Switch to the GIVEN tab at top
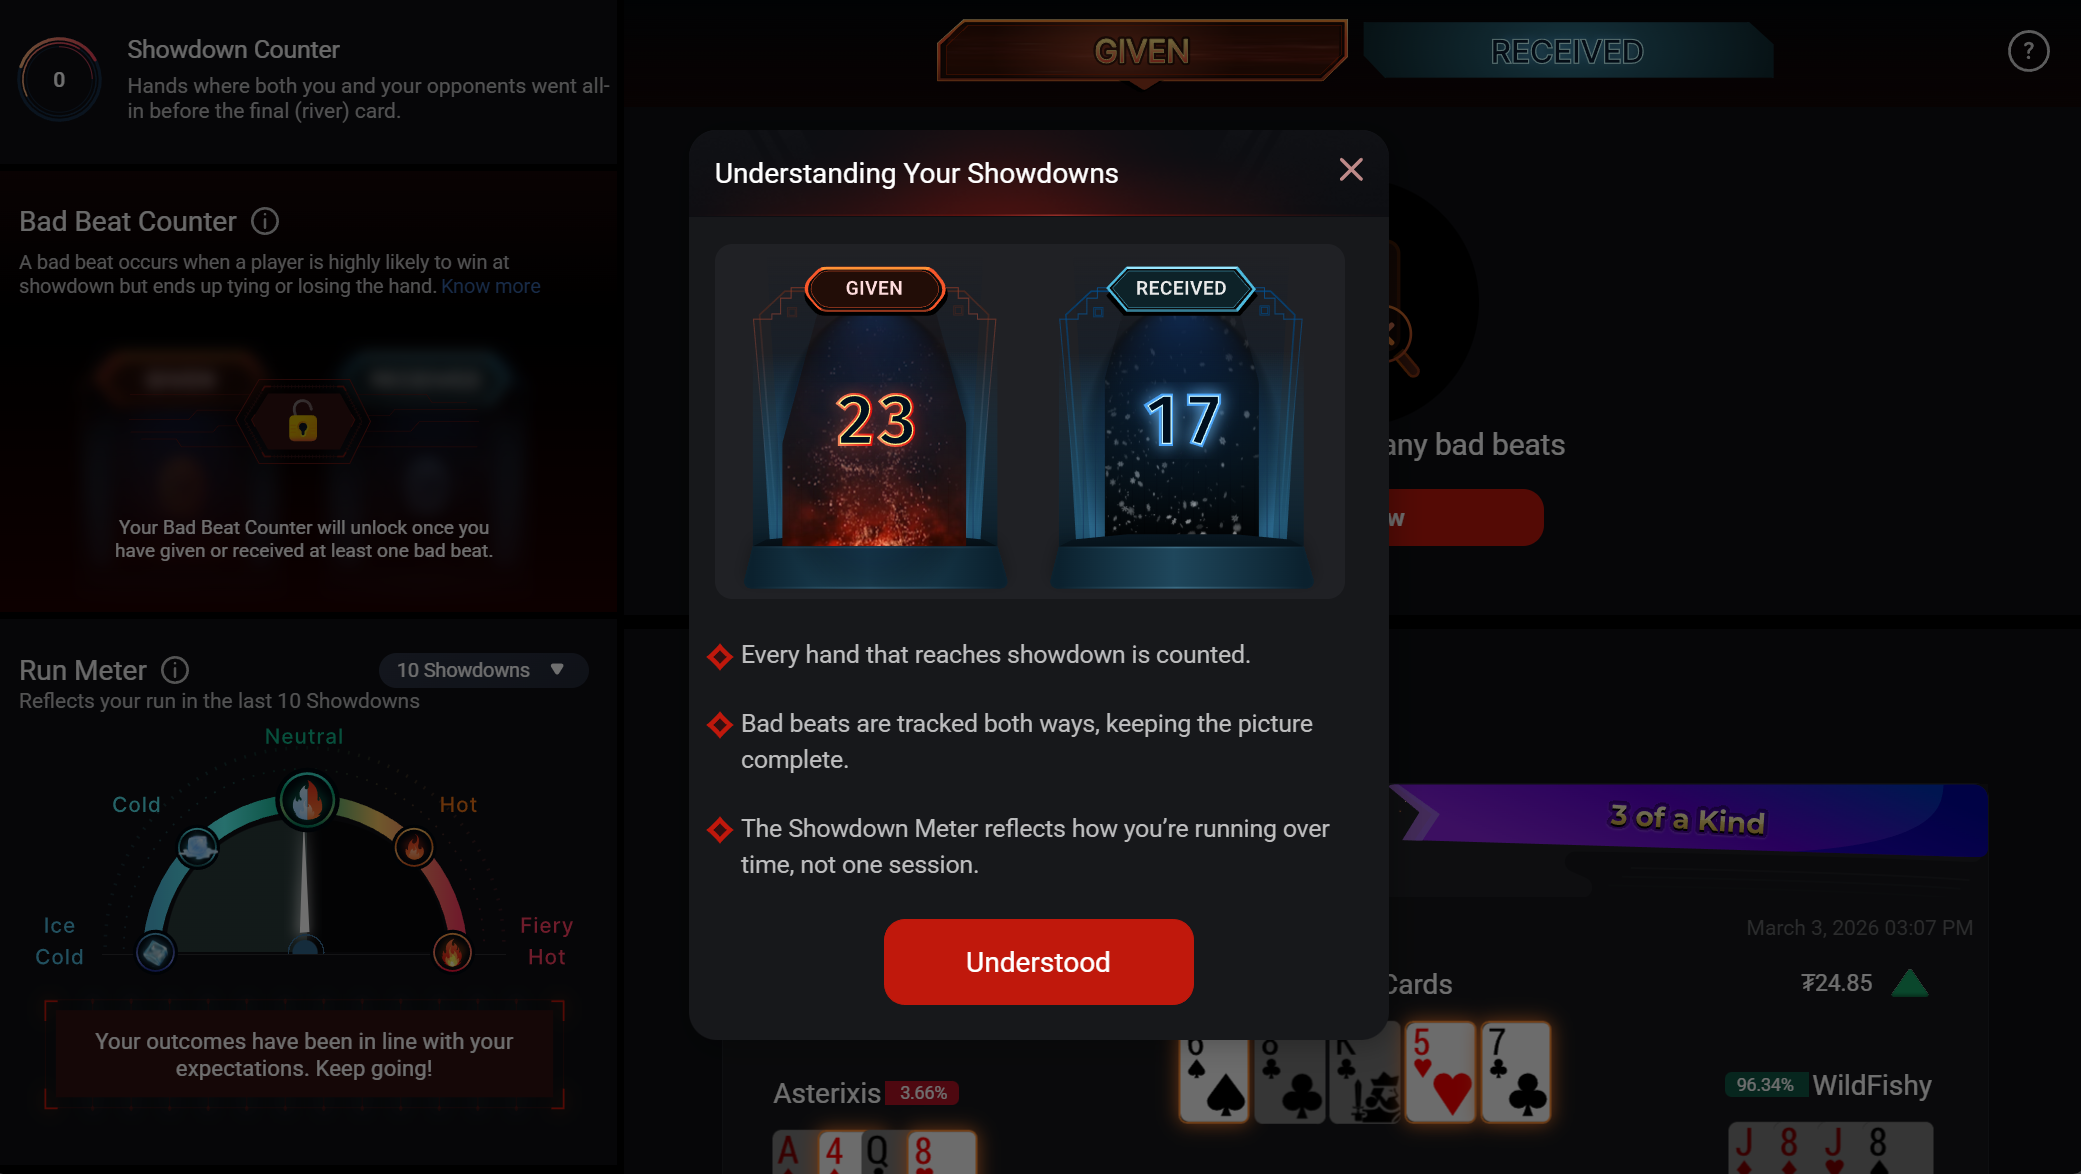2081x1174 pixels. click(1142, 51)
